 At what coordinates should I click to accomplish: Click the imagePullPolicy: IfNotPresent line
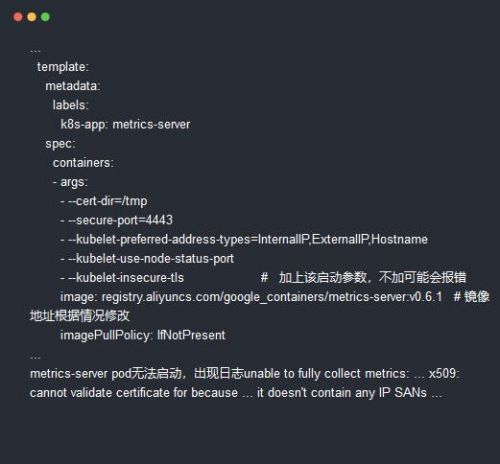(143, 335)
